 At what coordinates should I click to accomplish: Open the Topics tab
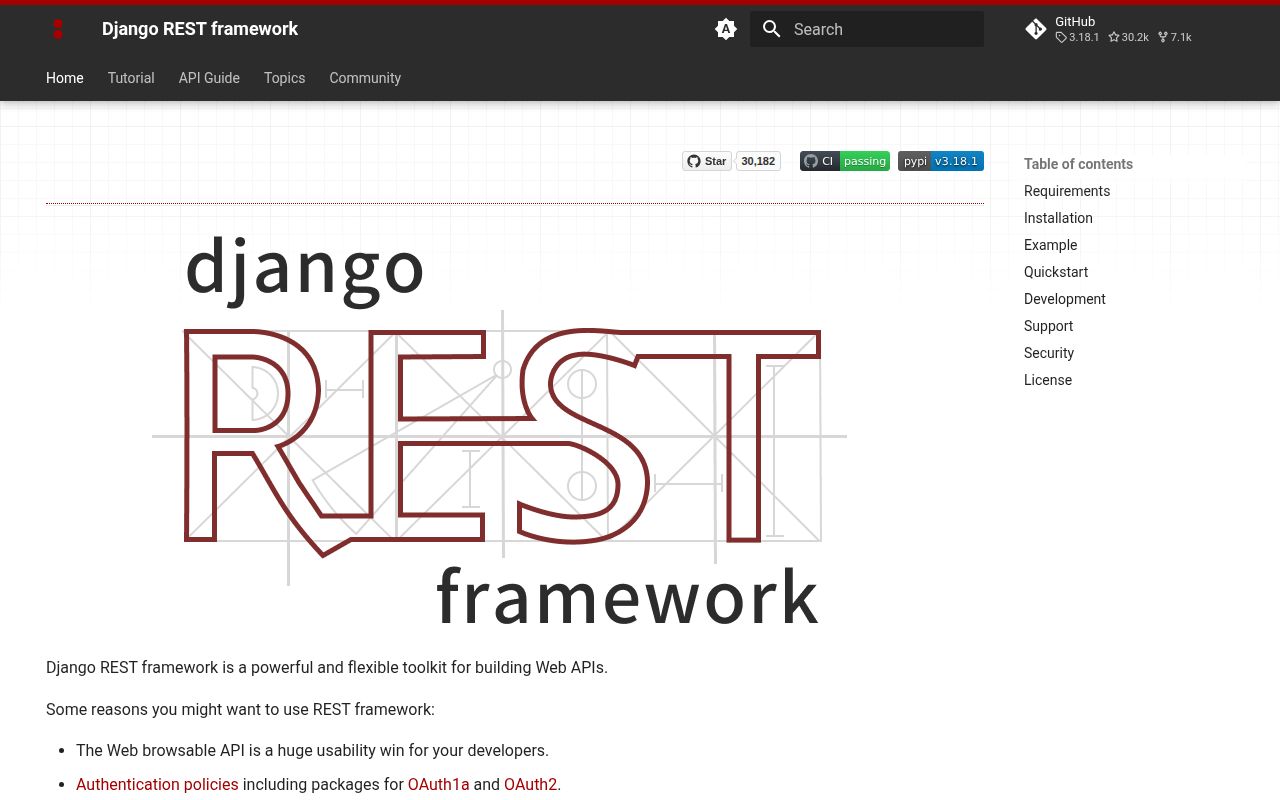click(285, 78)
